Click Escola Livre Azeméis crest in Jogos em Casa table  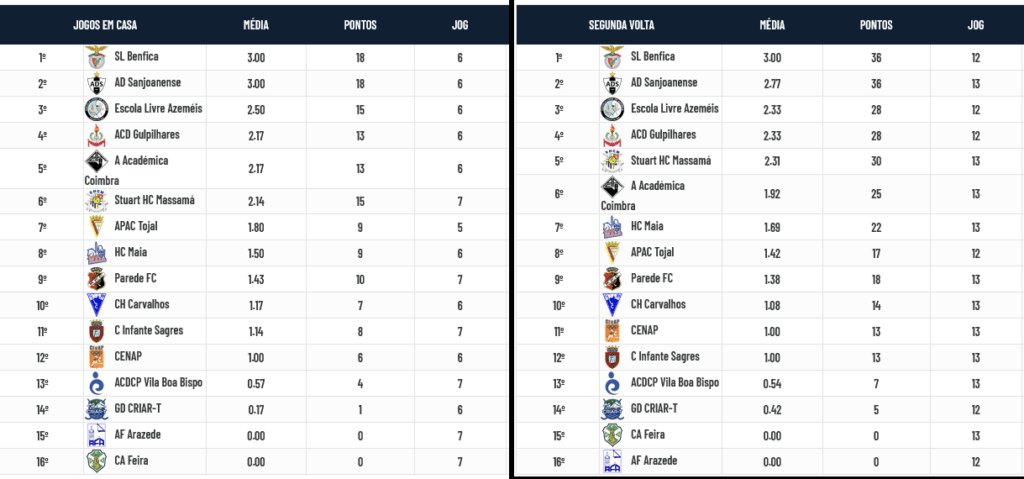tap(97, 109)
